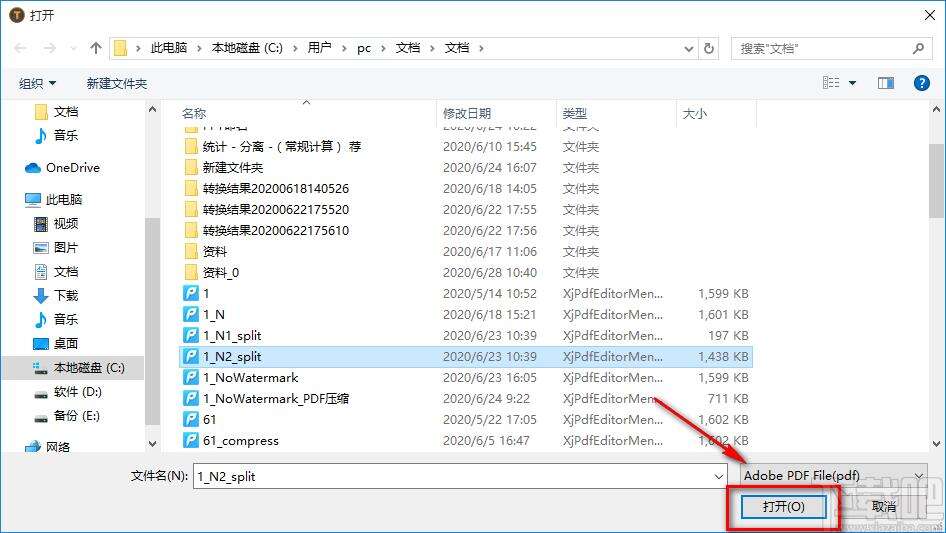Toggle the preview pane icon
946x533 pixels.
coord(886,83)
